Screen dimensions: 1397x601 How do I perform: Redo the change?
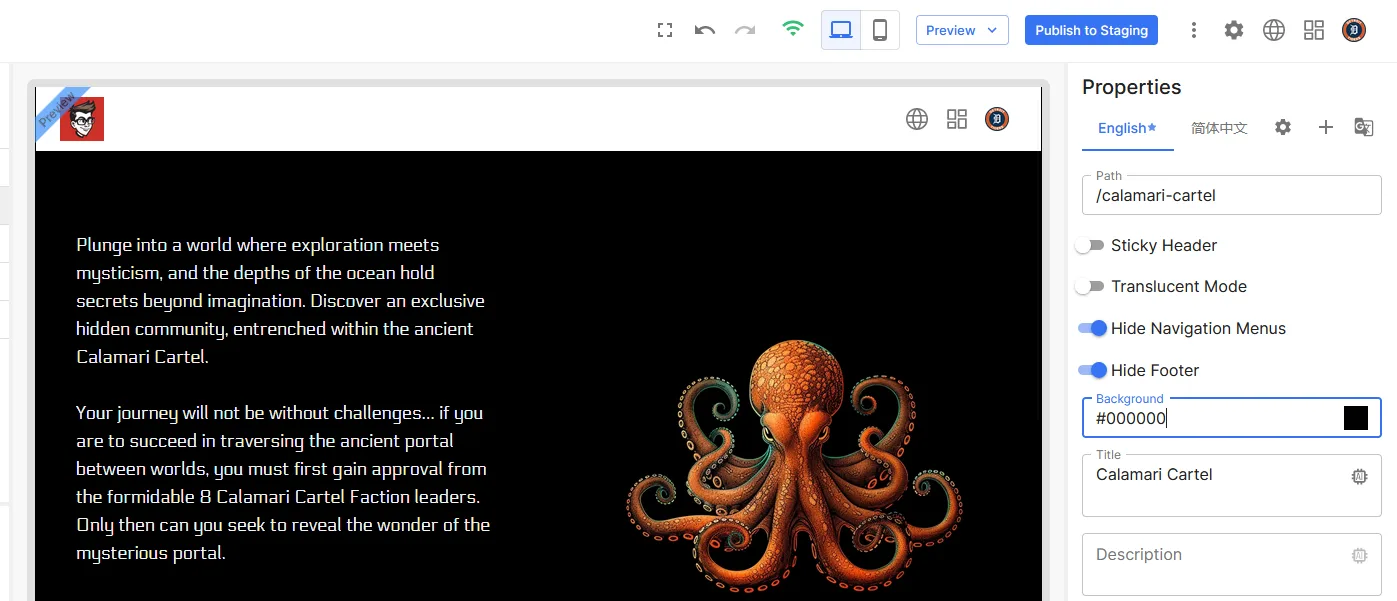[x=745, y=30]
